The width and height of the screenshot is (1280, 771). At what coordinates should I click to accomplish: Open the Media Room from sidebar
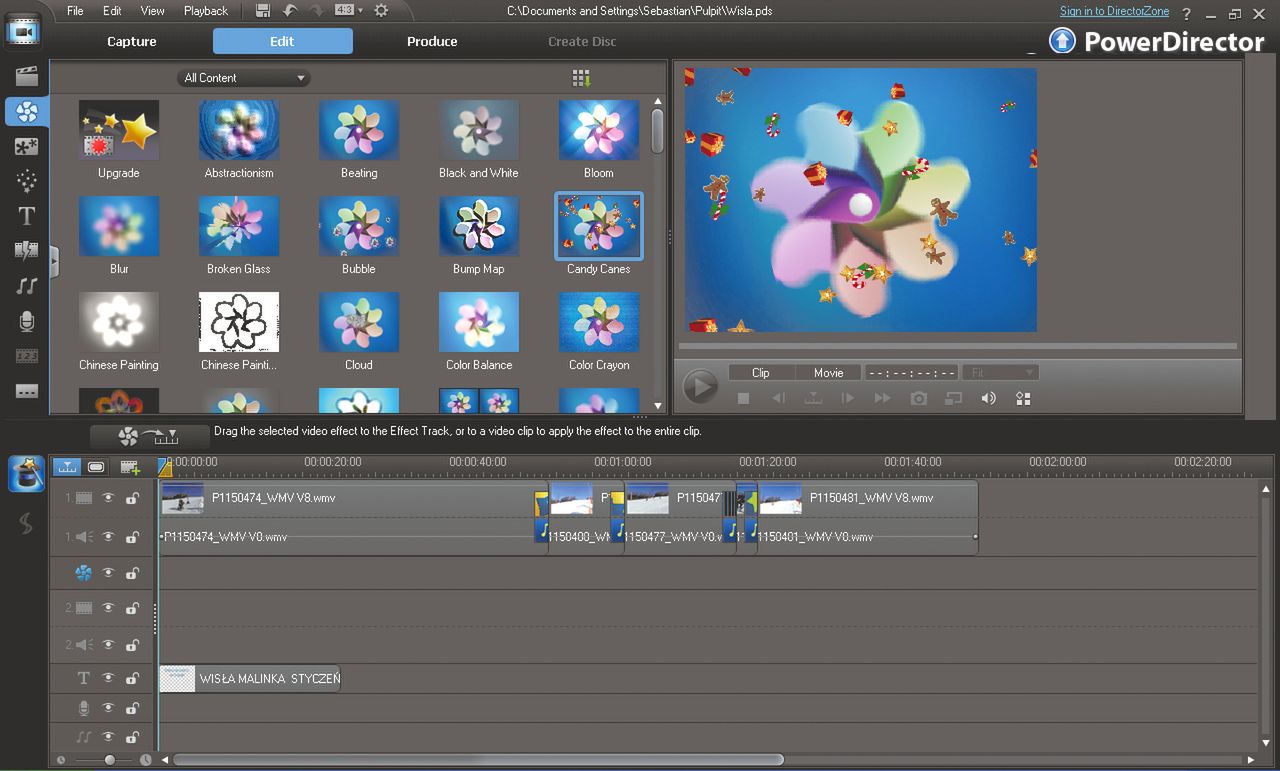[26, 76]
